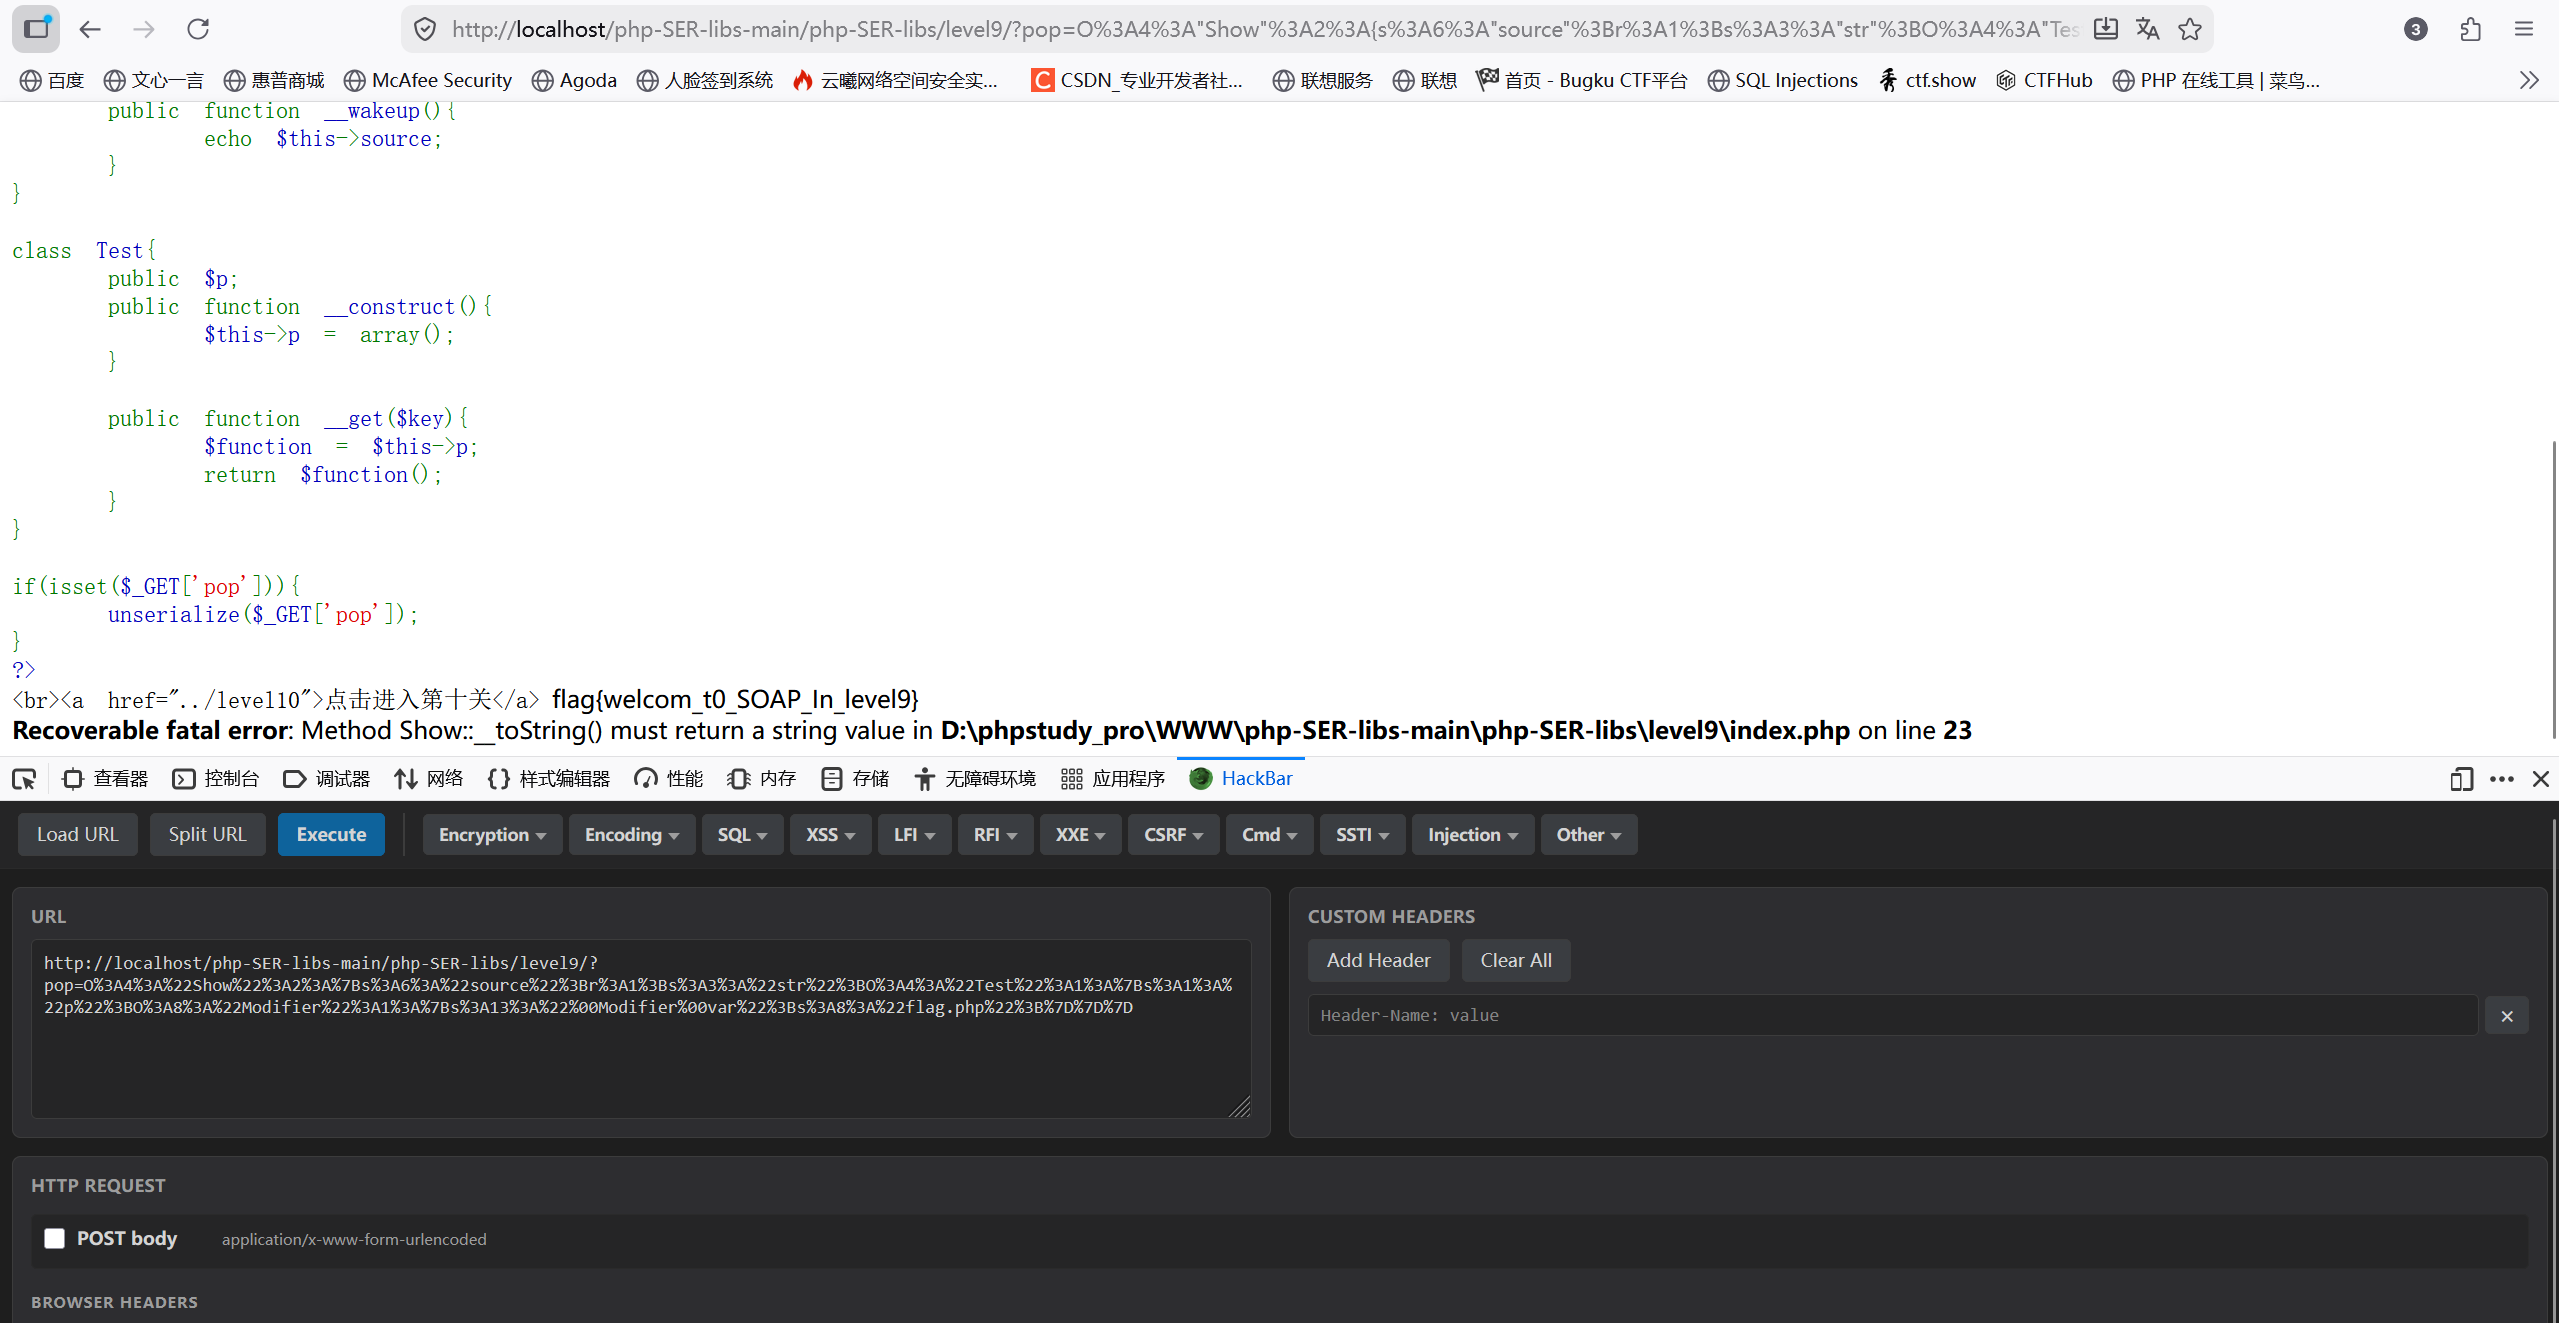This screenshot has width=2559, height=1323.
Task: Click the element picker icon in devtools
Action: tap(24, 779)
